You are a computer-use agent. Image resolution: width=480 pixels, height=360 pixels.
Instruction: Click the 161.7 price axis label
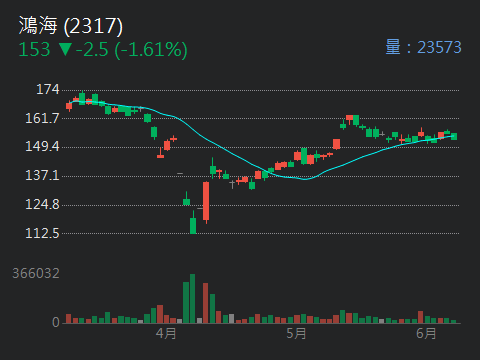pyautogui.click(x=42, y=118)
